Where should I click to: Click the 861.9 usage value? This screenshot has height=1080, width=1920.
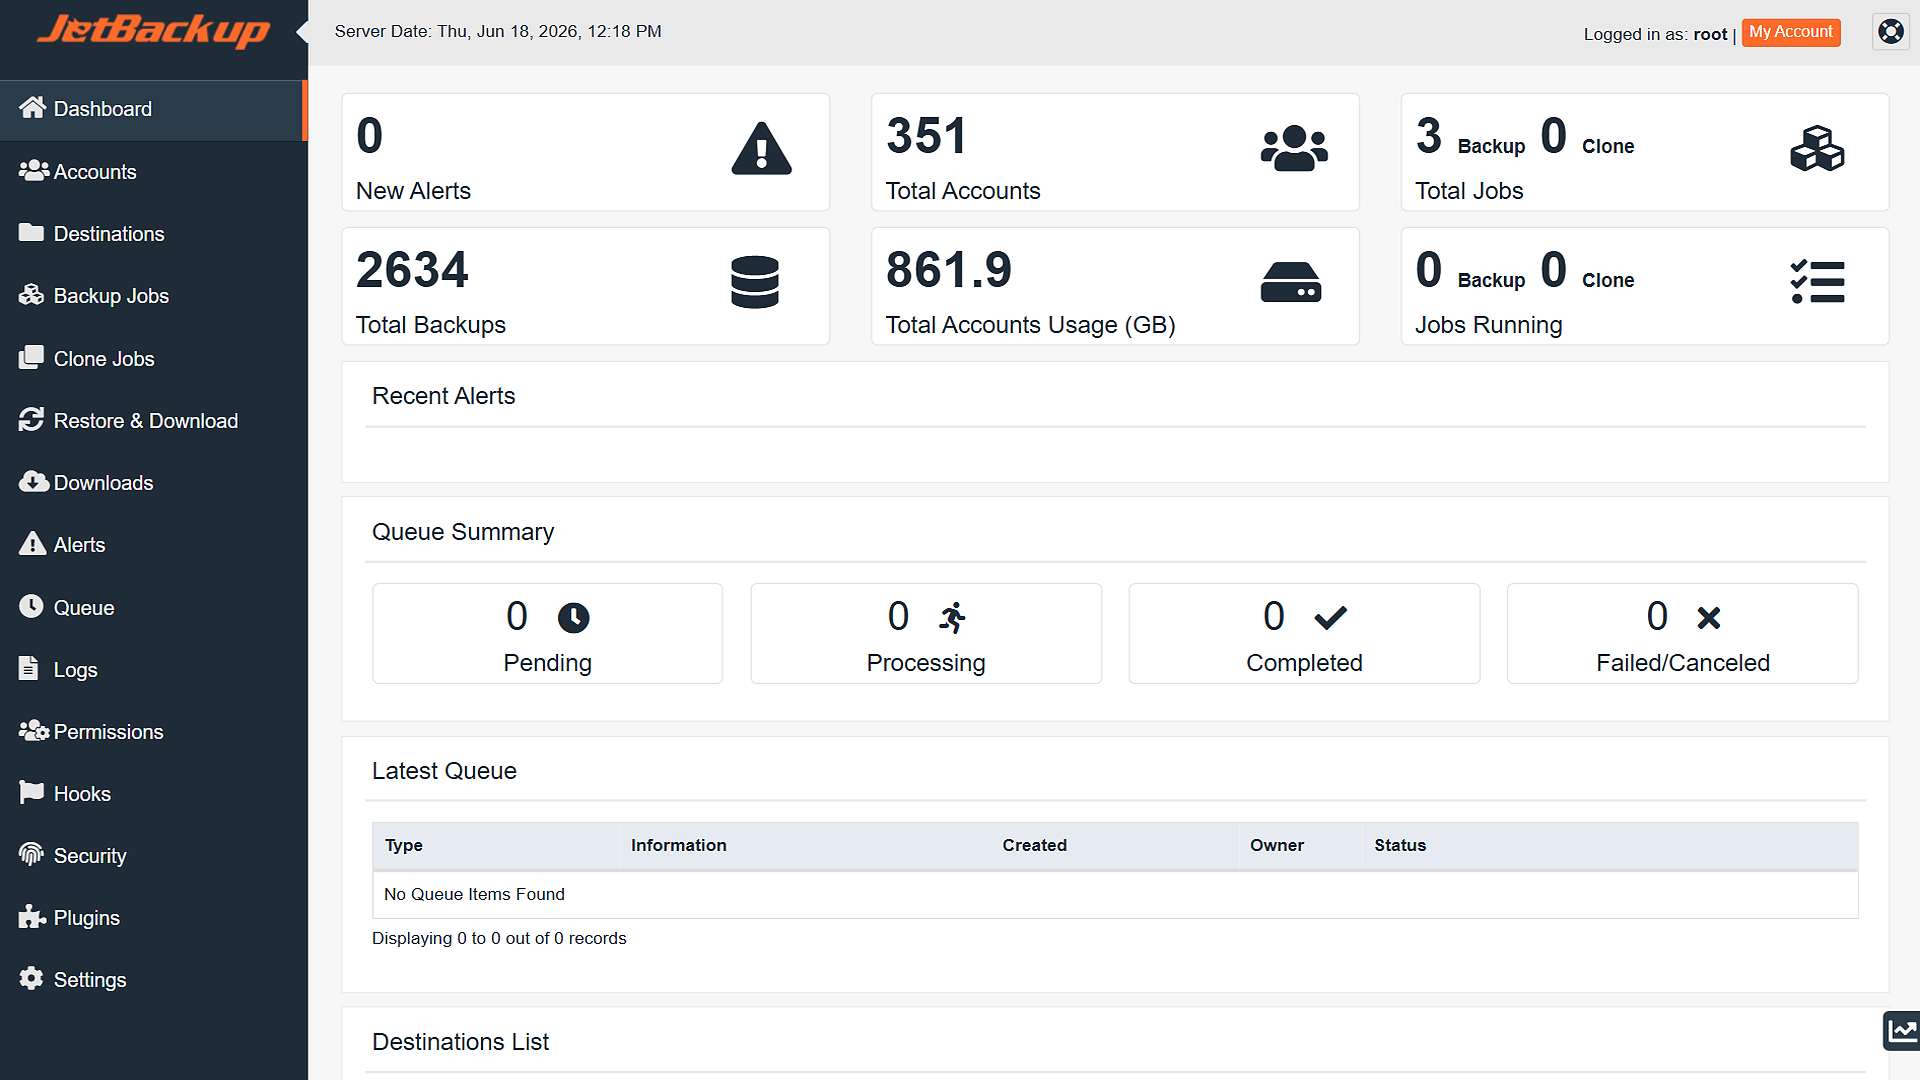(948, 270)
